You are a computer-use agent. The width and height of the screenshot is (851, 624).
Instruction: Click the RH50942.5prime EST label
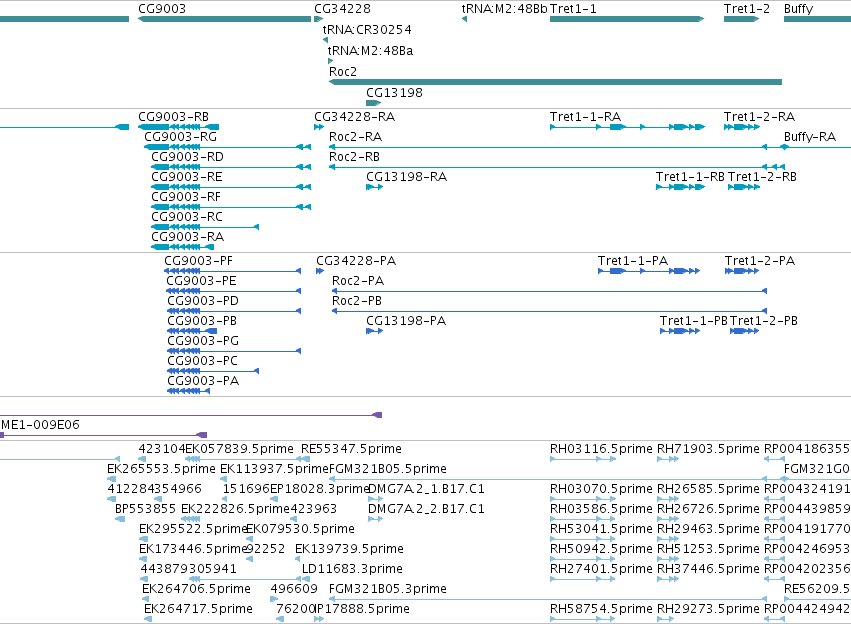601,550
